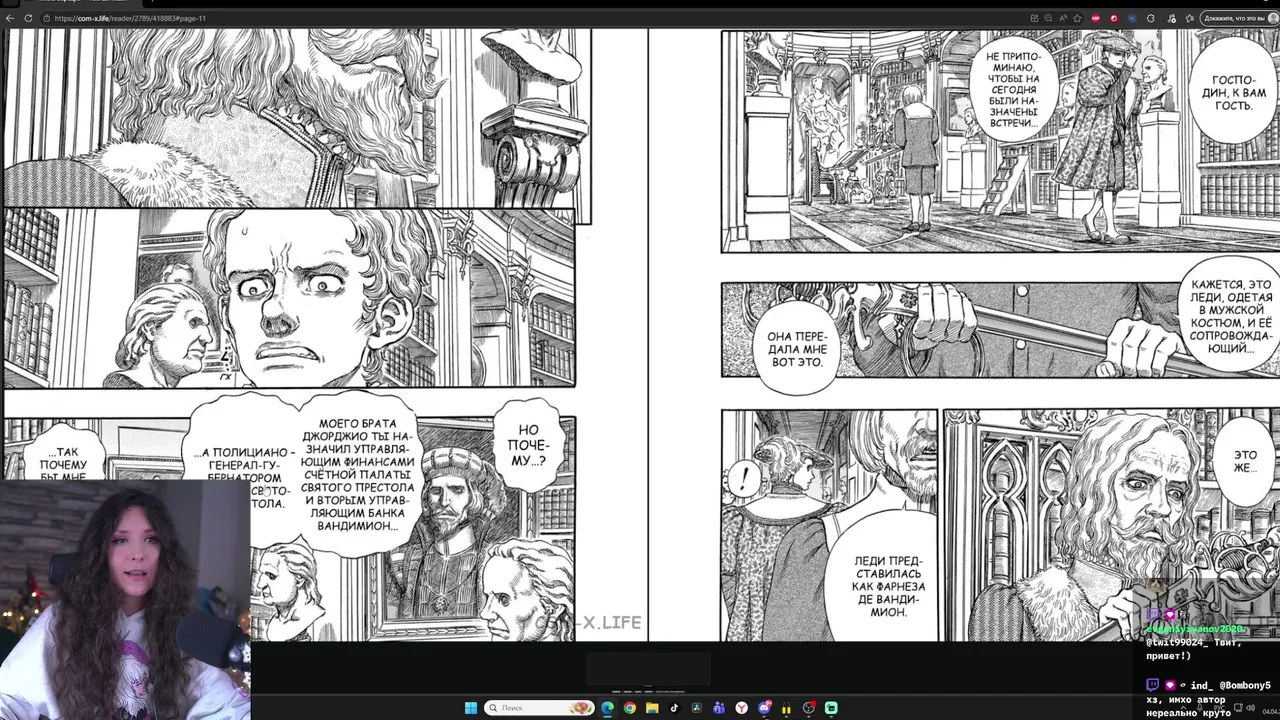
Task: Open the favorites list icon
Action: pyautogui.click(x=1189, y=18)
